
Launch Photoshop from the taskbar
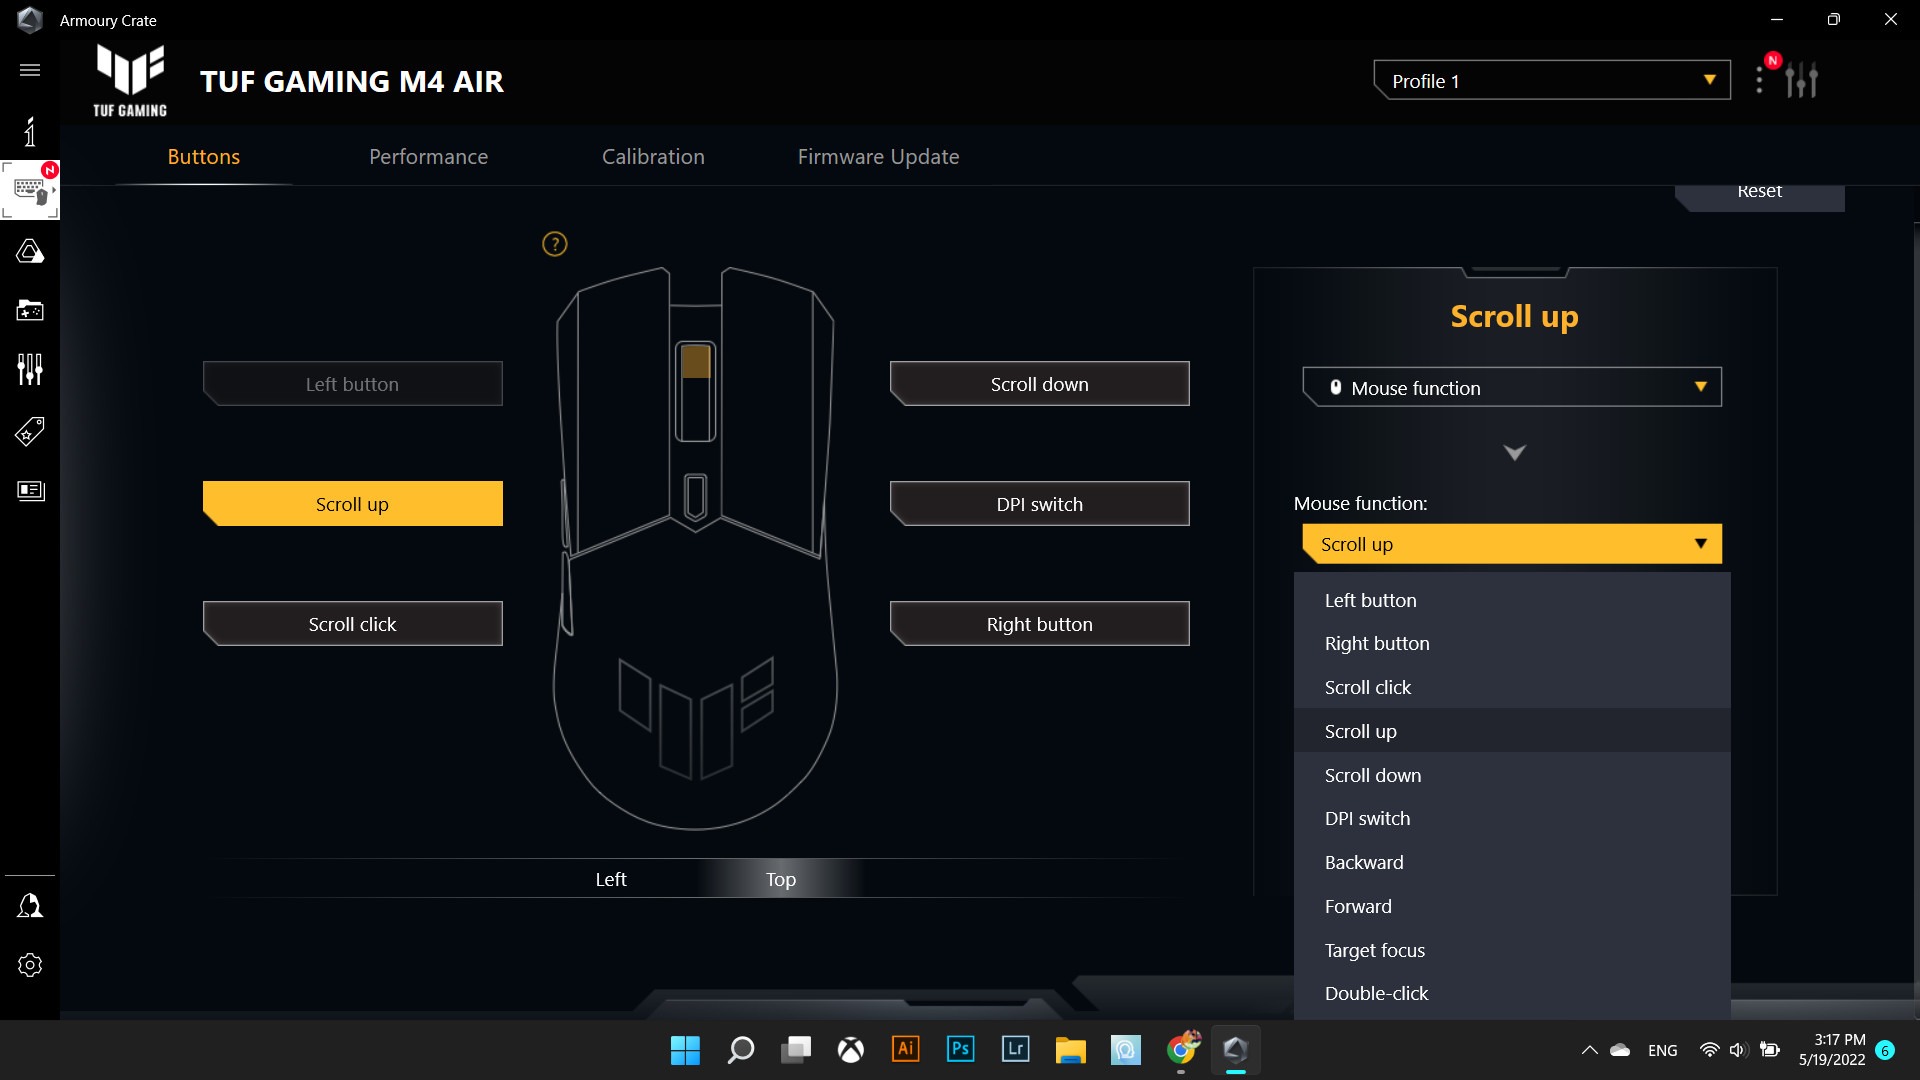tap(960, 1049)
